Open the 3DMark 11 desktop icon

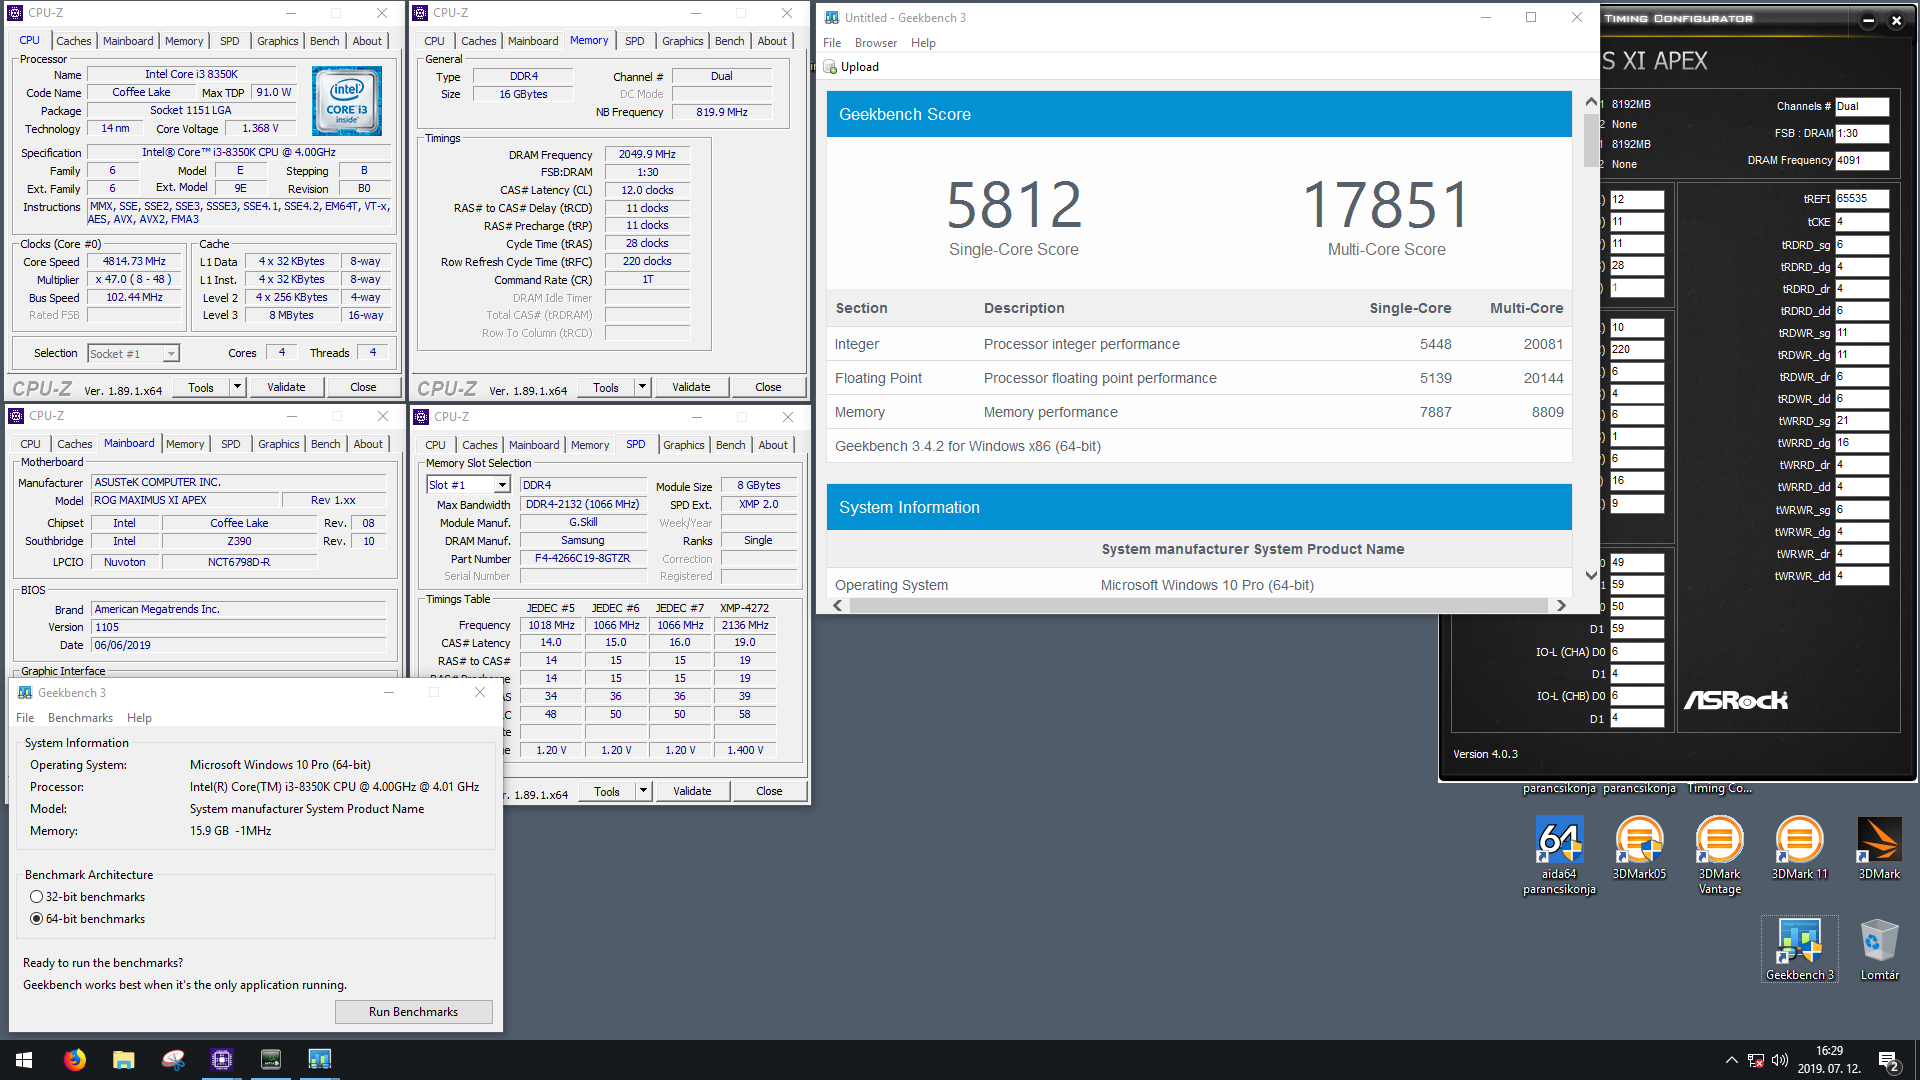pos(1799,848)
